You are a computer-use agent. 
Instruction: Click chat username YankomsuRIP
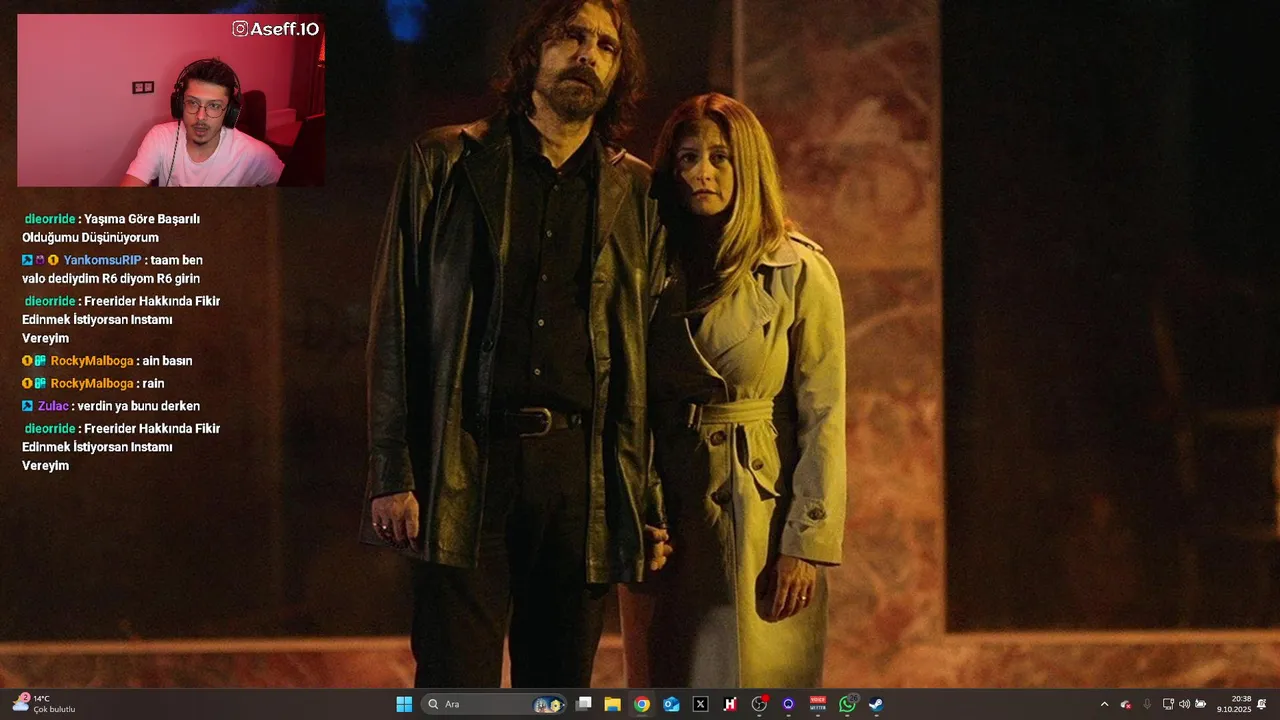(x=102, y=260)
